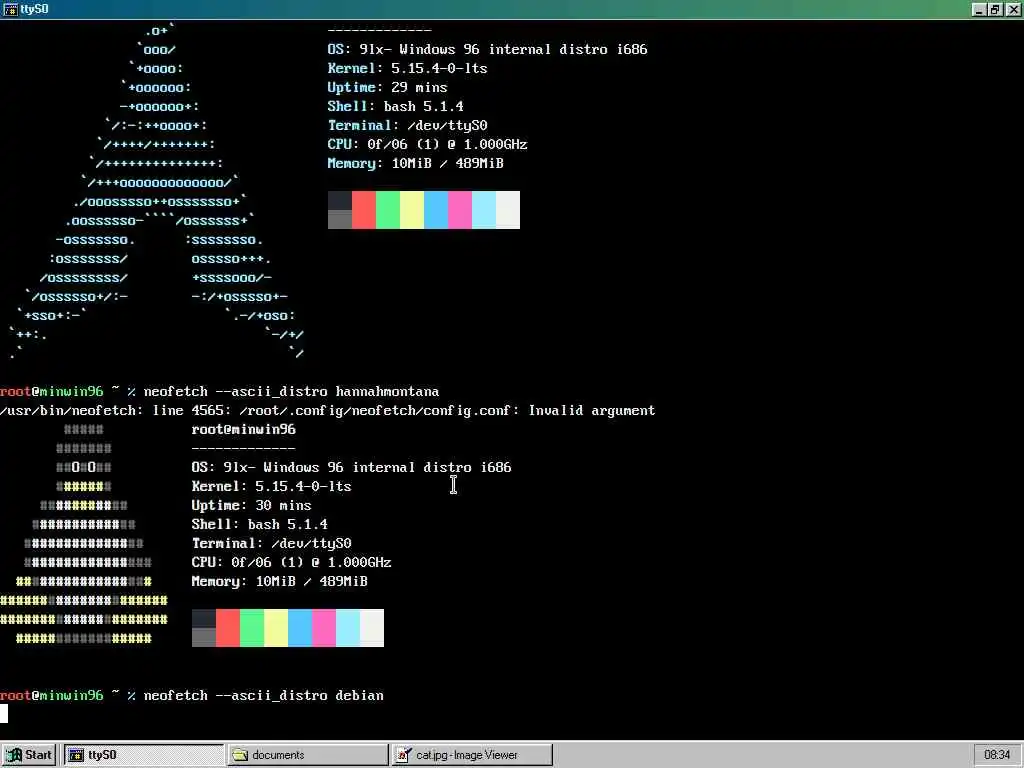1024x768 pixels.
Task: Click white swatch in lower color palette
Action: pos(372,628)
